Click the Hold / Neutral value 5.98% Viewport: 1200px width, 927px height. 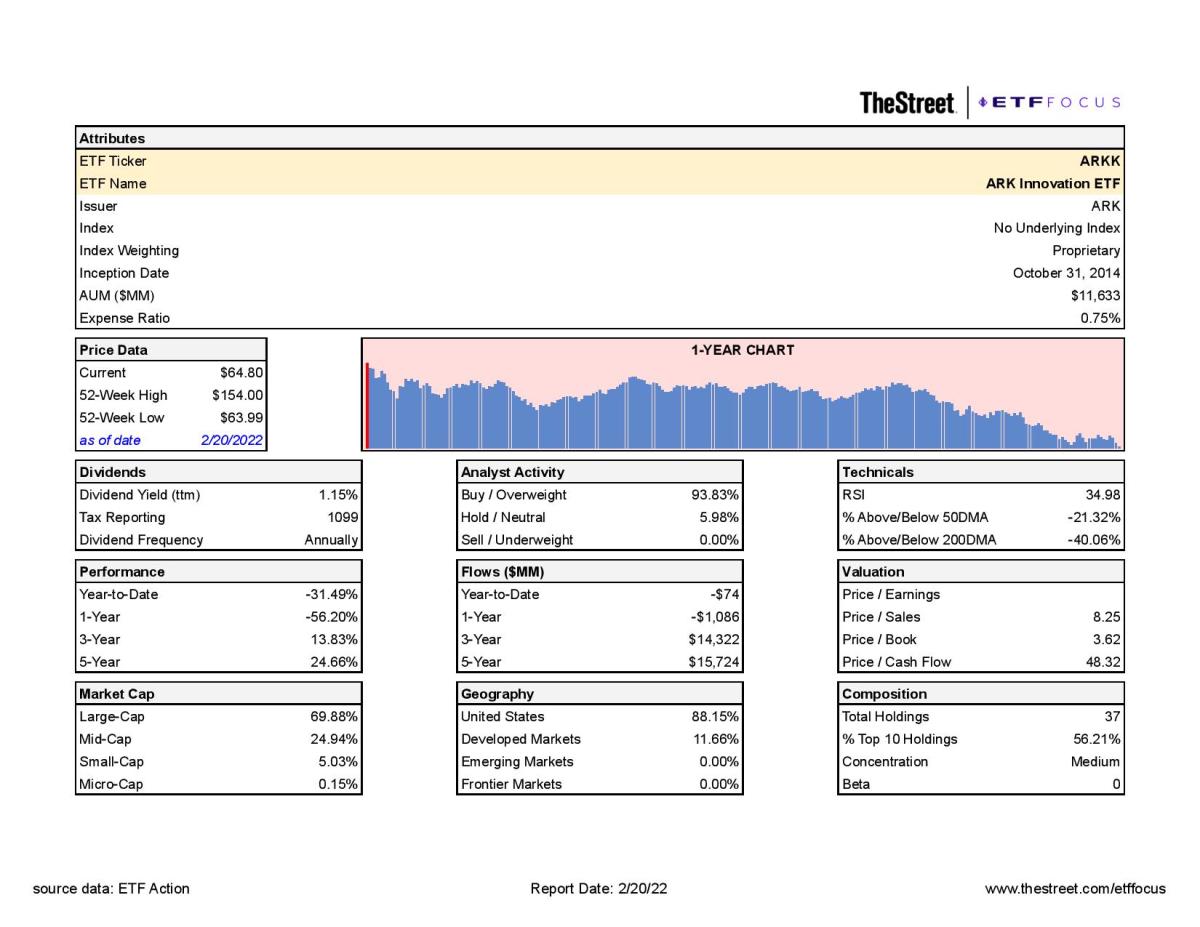[720, 517]
